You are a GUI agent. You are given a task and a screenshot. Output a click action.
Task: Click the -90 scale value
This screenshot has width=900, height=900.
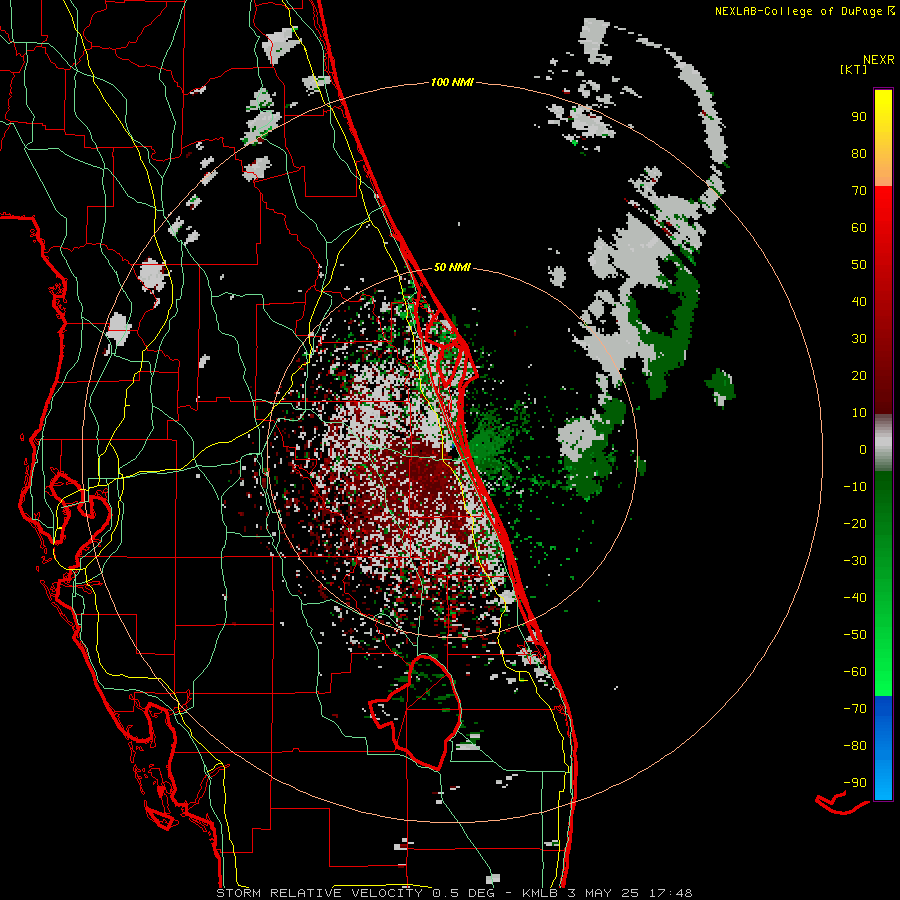point(855,783)
